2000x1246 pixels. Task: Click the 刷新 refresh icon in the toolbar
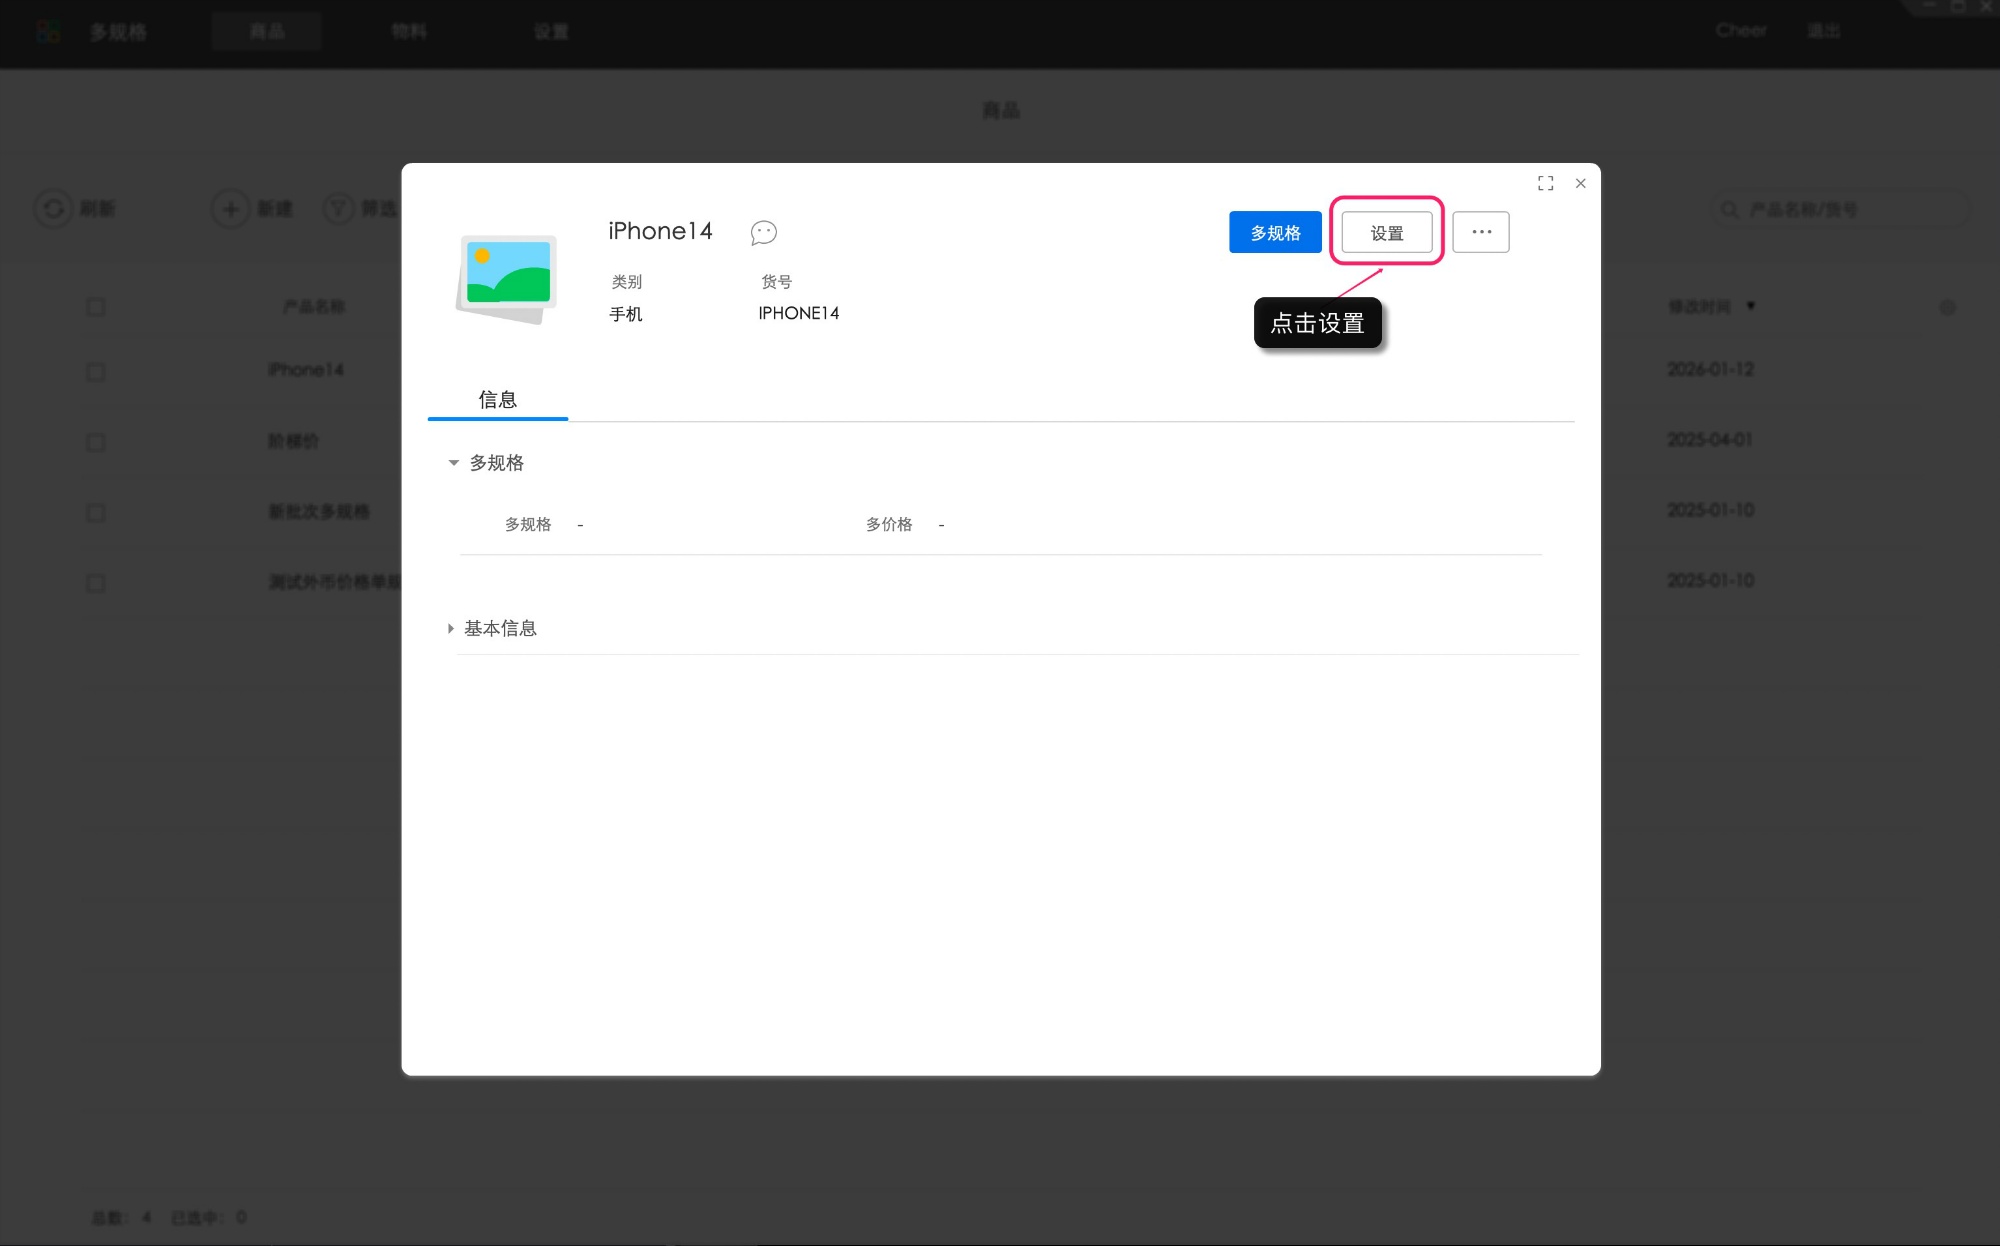[x=53, y=208]
